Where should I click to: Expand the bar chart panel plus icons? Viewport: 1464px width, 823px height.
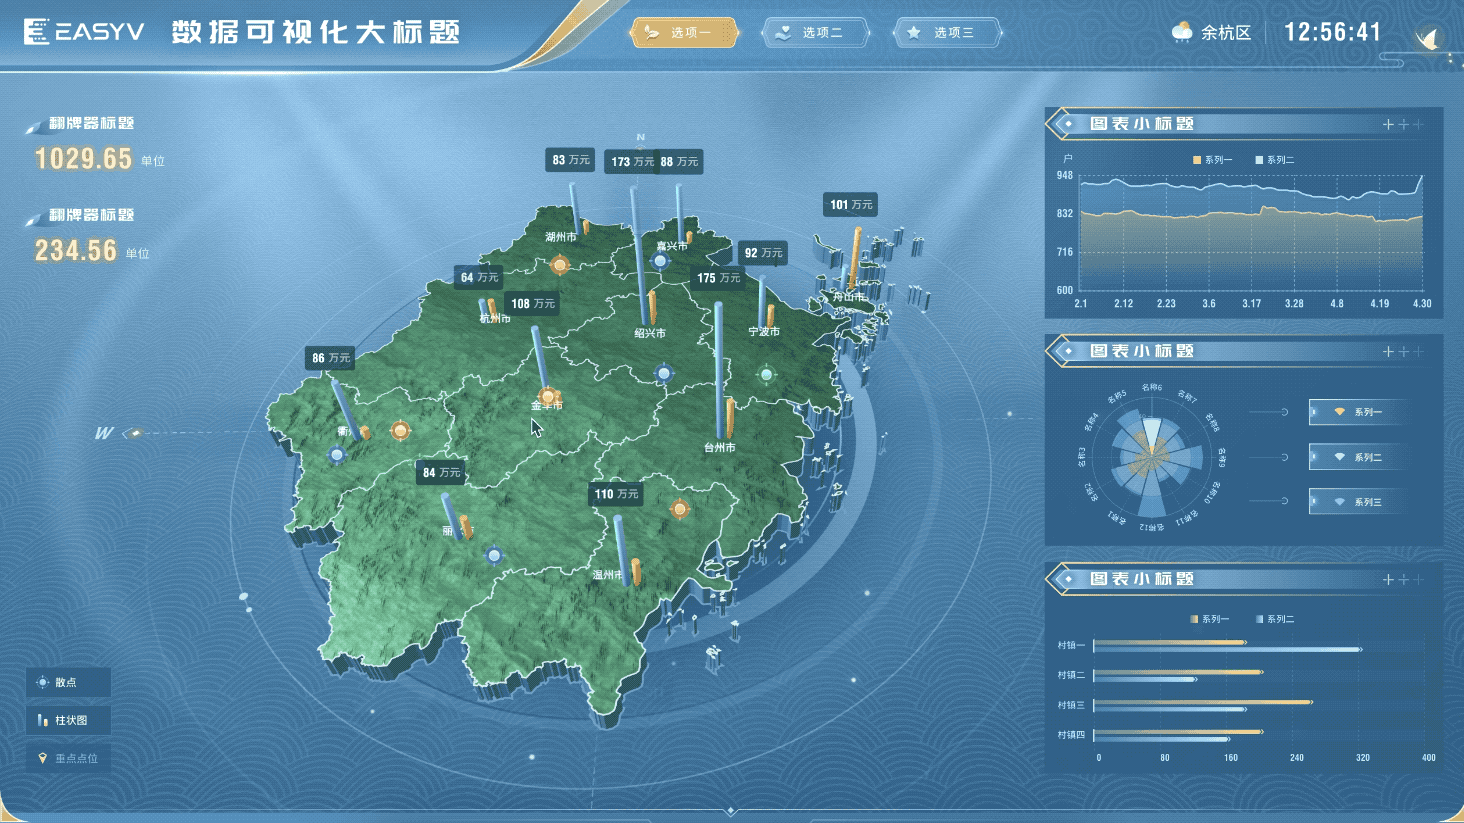pyautogui.click(x=1403, y=579)
